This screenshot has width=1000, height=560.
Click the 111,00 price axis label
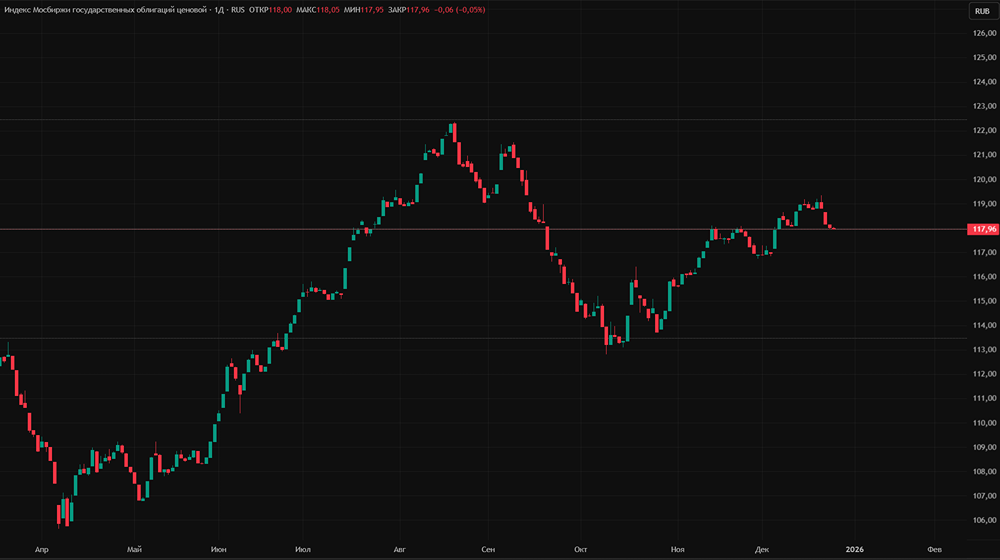point(985,398)
